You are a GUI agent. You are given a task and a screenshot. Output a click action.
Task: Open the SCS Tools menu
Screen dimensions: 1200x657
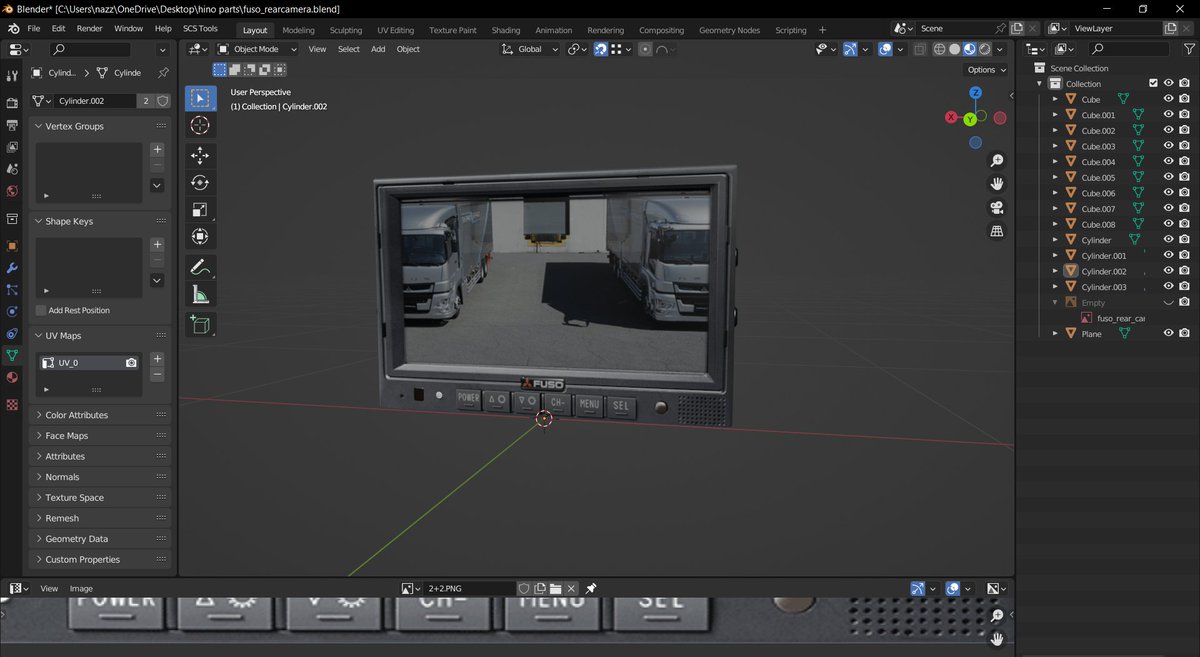200,29
